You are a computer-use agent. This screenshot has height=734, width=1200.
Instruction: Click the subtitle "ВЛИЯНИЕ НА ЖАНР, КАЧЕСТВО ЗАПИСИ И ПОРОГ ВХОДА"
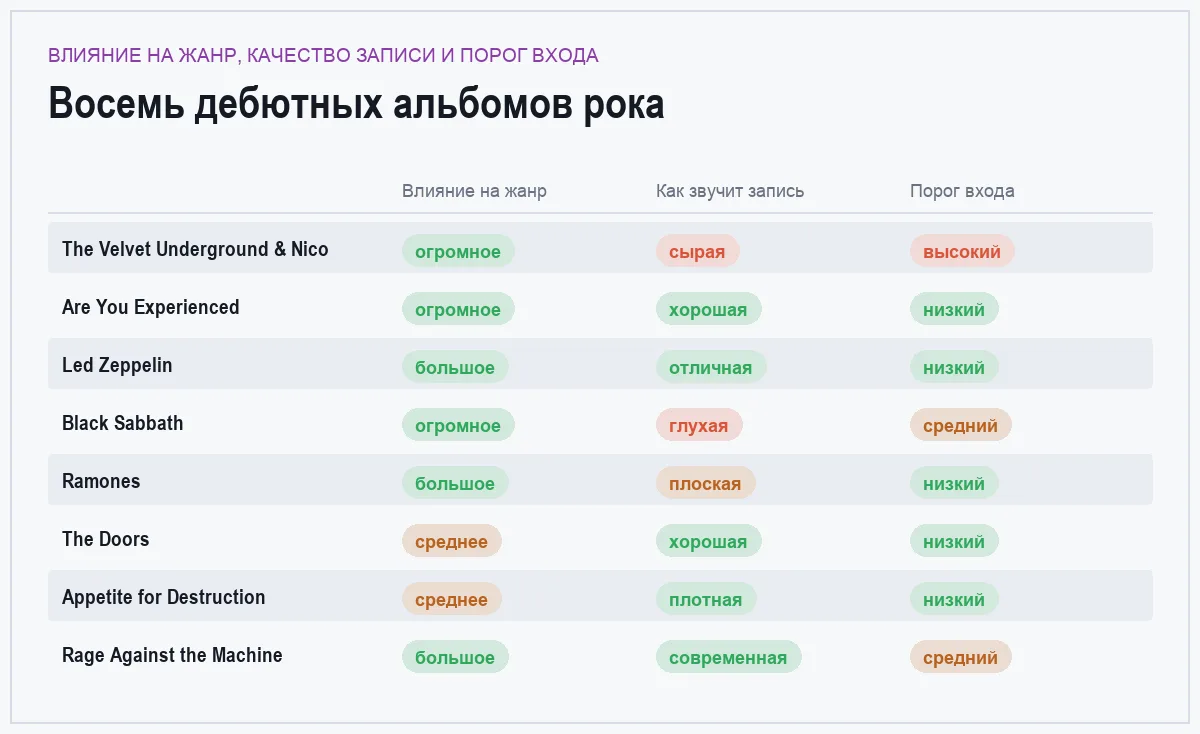pos(323,55)
